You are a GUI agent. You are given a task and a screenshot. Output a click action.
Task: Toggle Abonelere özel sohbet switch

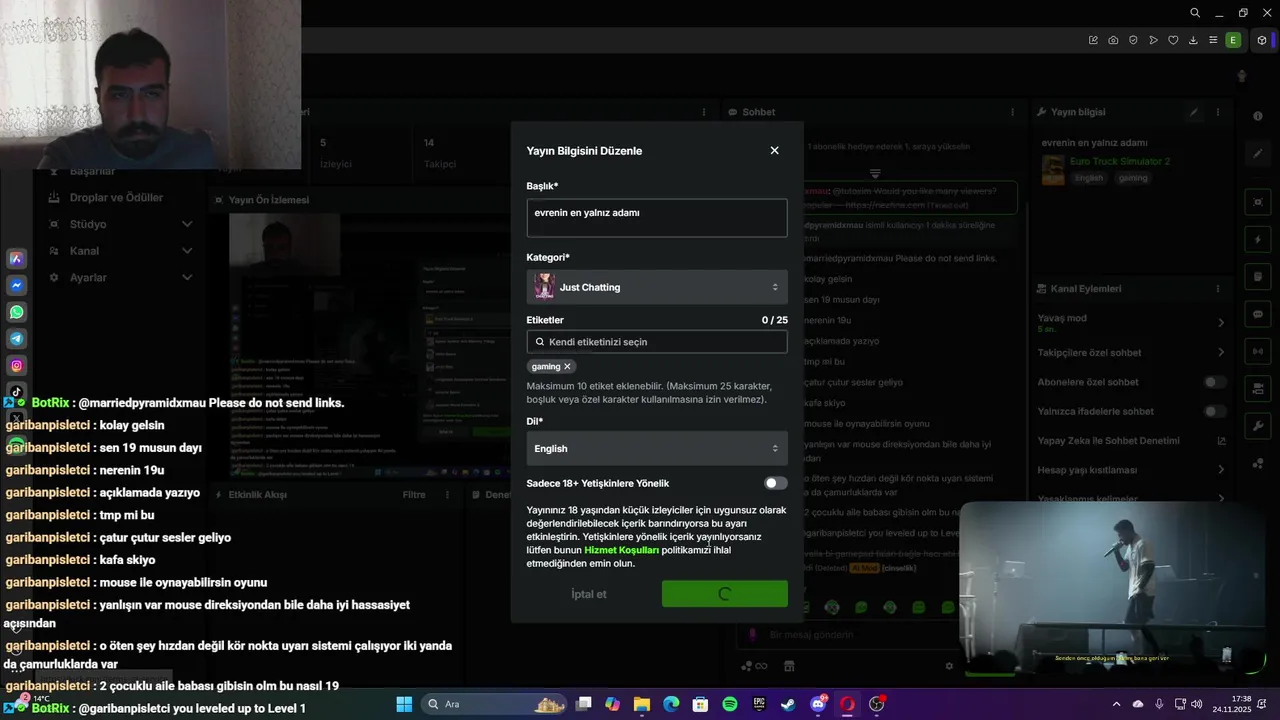pyautogui.click(x=1215, y=382)
